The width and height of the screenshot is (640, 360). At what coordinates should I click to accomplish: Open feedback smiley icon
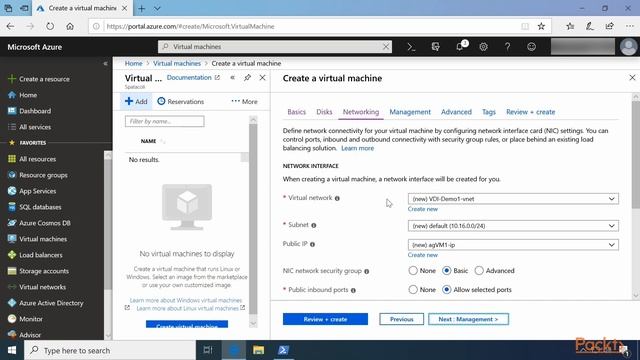(531, 47)
